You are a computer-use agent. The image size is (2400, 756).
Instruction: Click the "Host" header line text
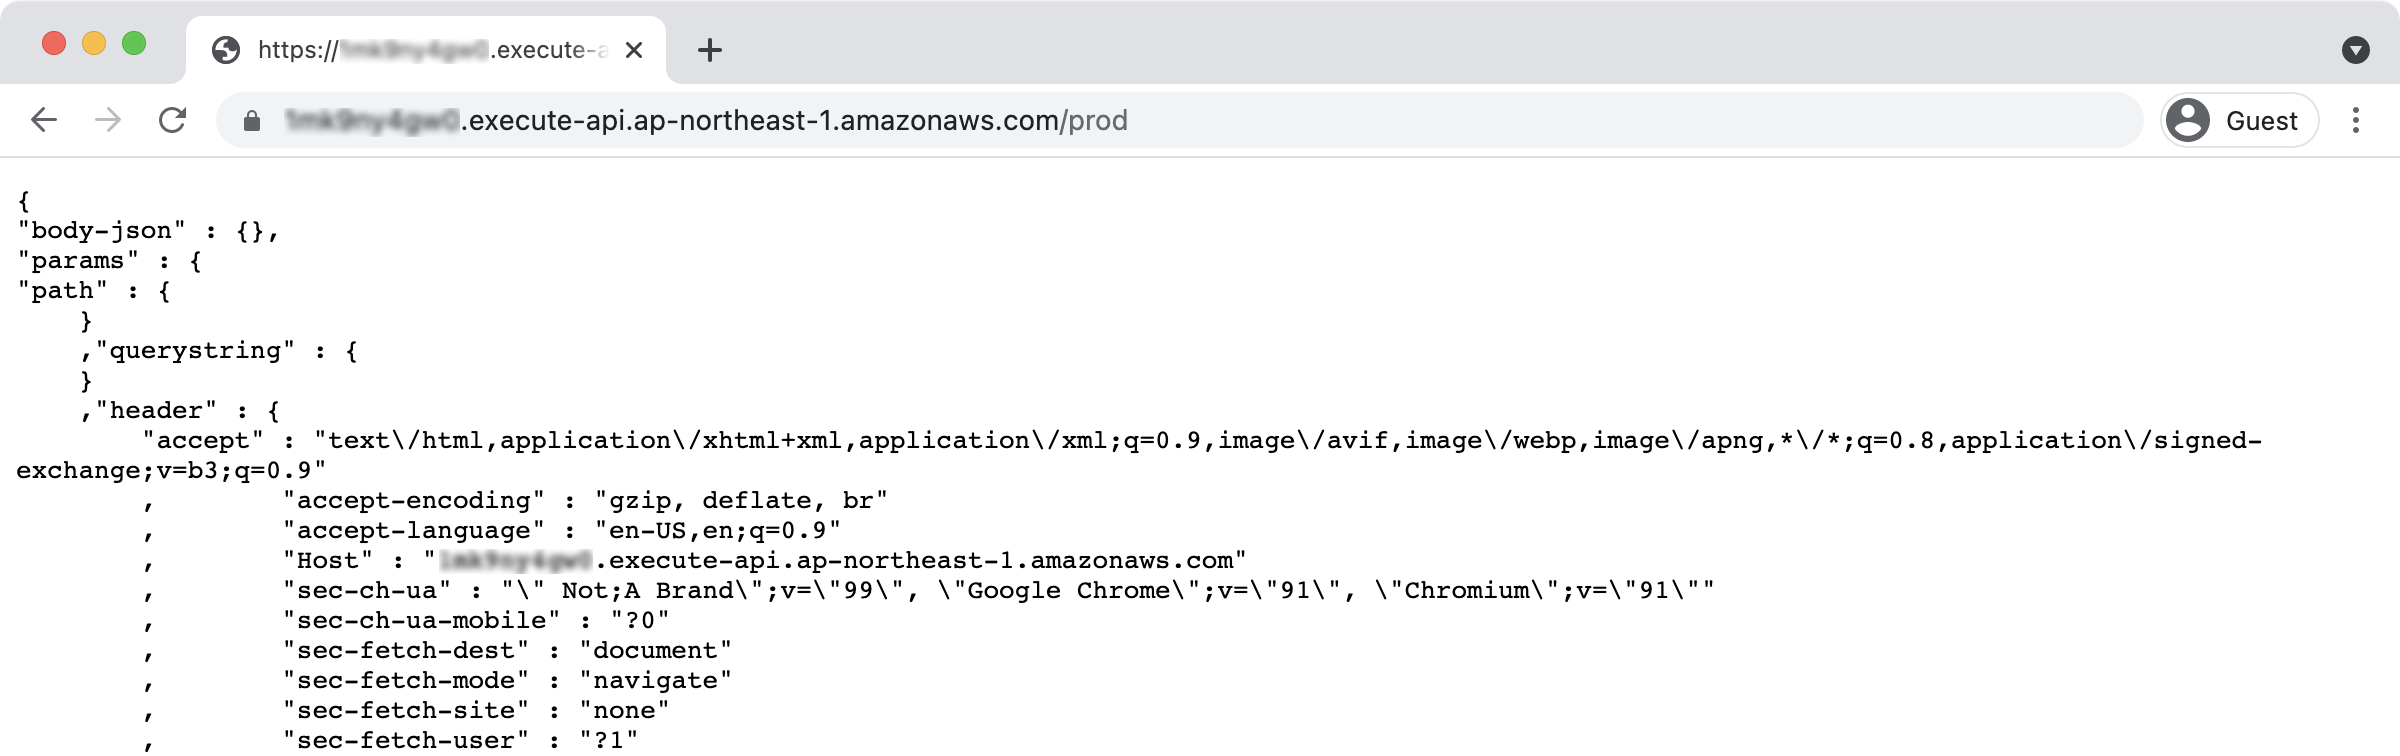pyautogui.click(x=765, y=560)
